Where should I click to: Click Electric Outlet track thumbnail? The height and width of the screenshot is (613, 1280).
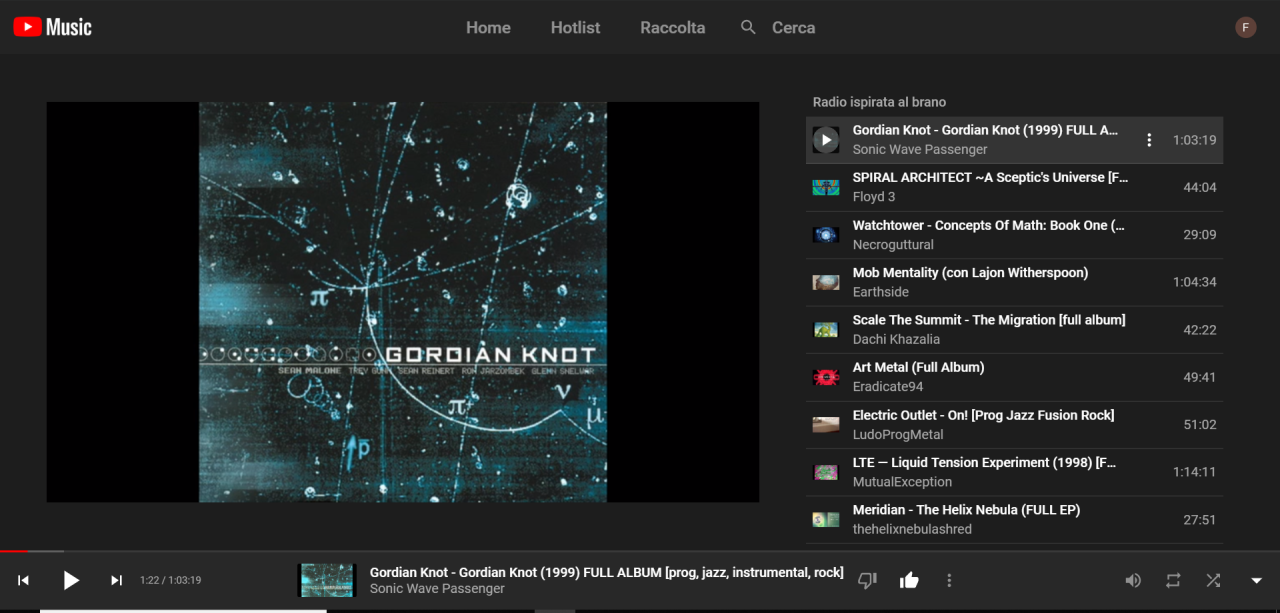[826, 425]
